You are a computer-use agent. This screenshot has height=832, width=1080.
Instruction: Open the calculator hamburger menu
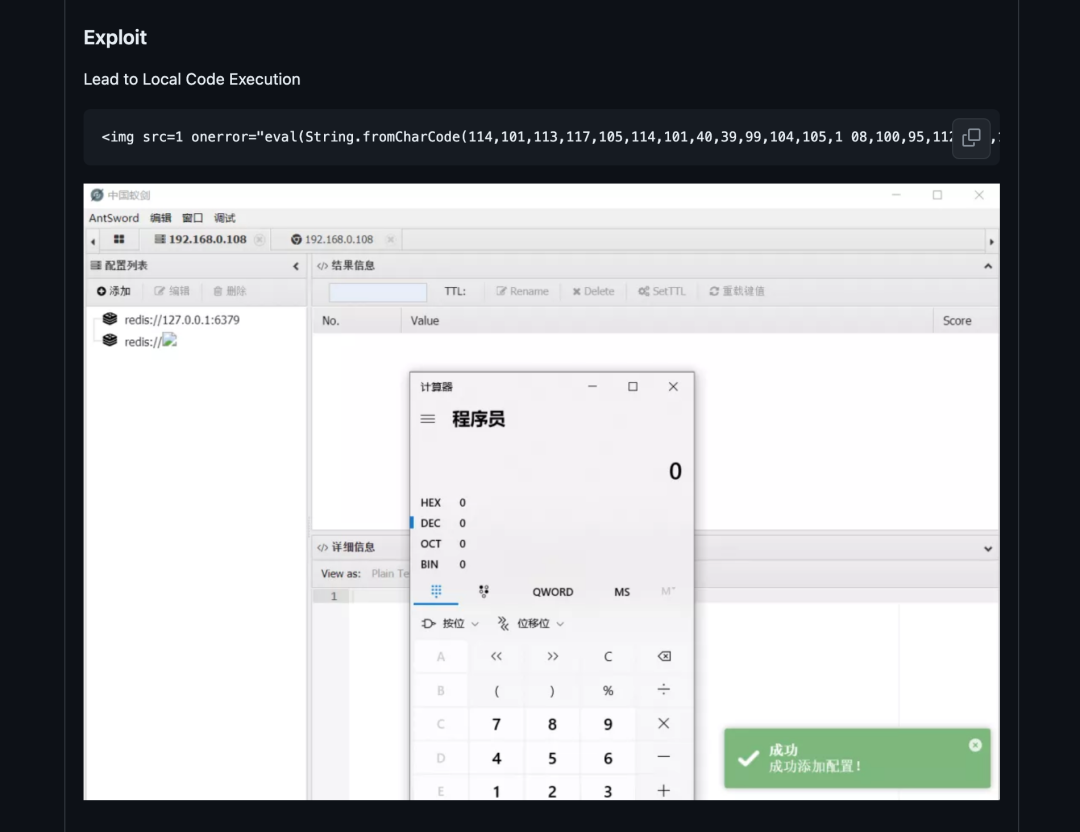(x=428, y=419)
